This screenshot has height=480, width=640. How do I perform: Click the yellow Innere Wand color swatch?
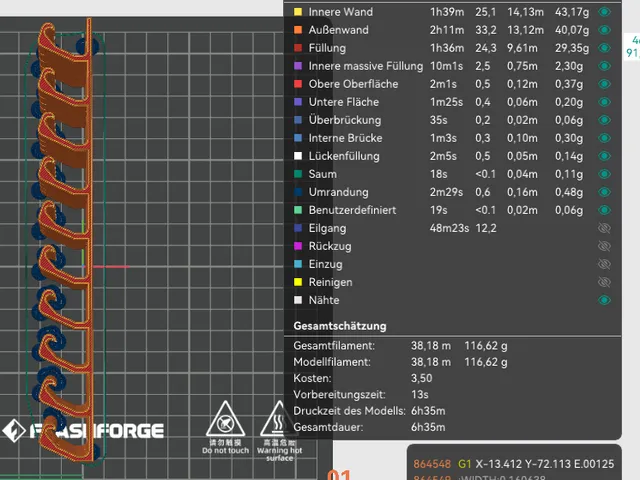click(298, 12)
